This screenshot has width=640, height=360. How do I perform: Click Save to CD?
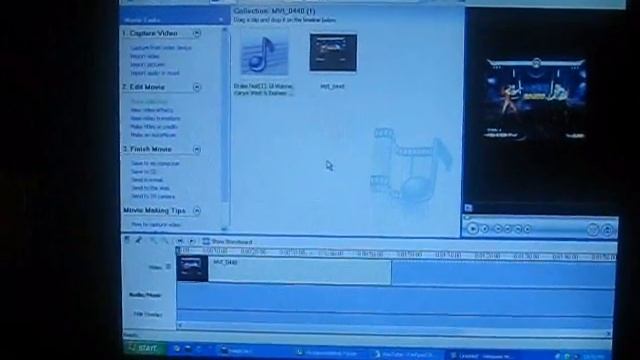point(144,171)
